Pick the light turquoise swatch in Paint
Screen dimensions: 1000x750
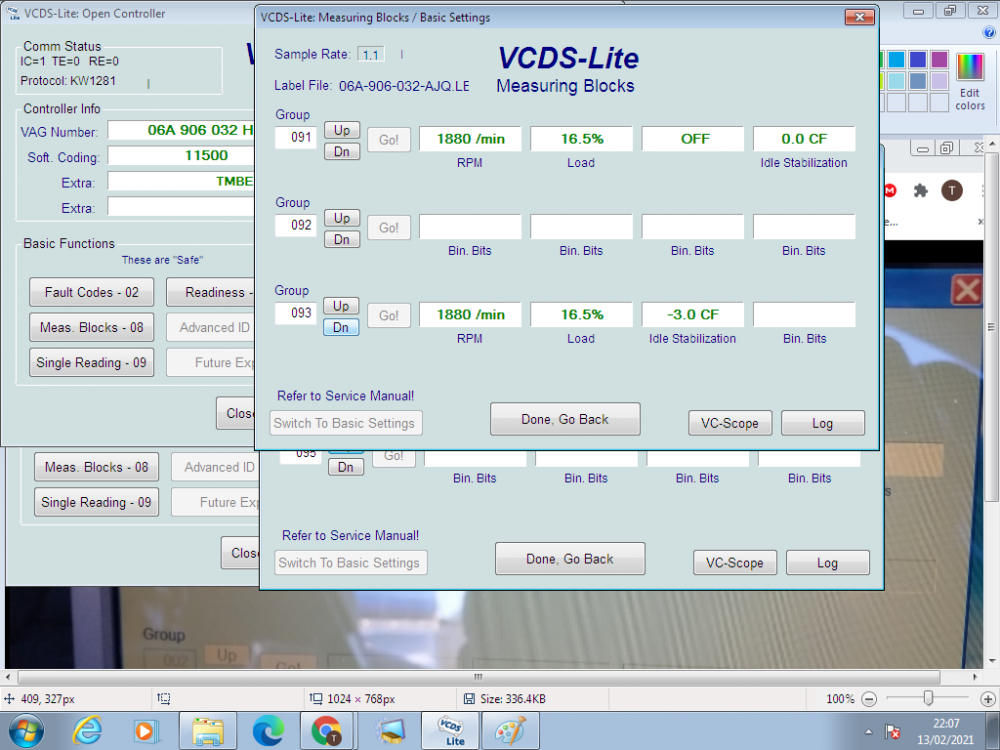tap(897, 81)
